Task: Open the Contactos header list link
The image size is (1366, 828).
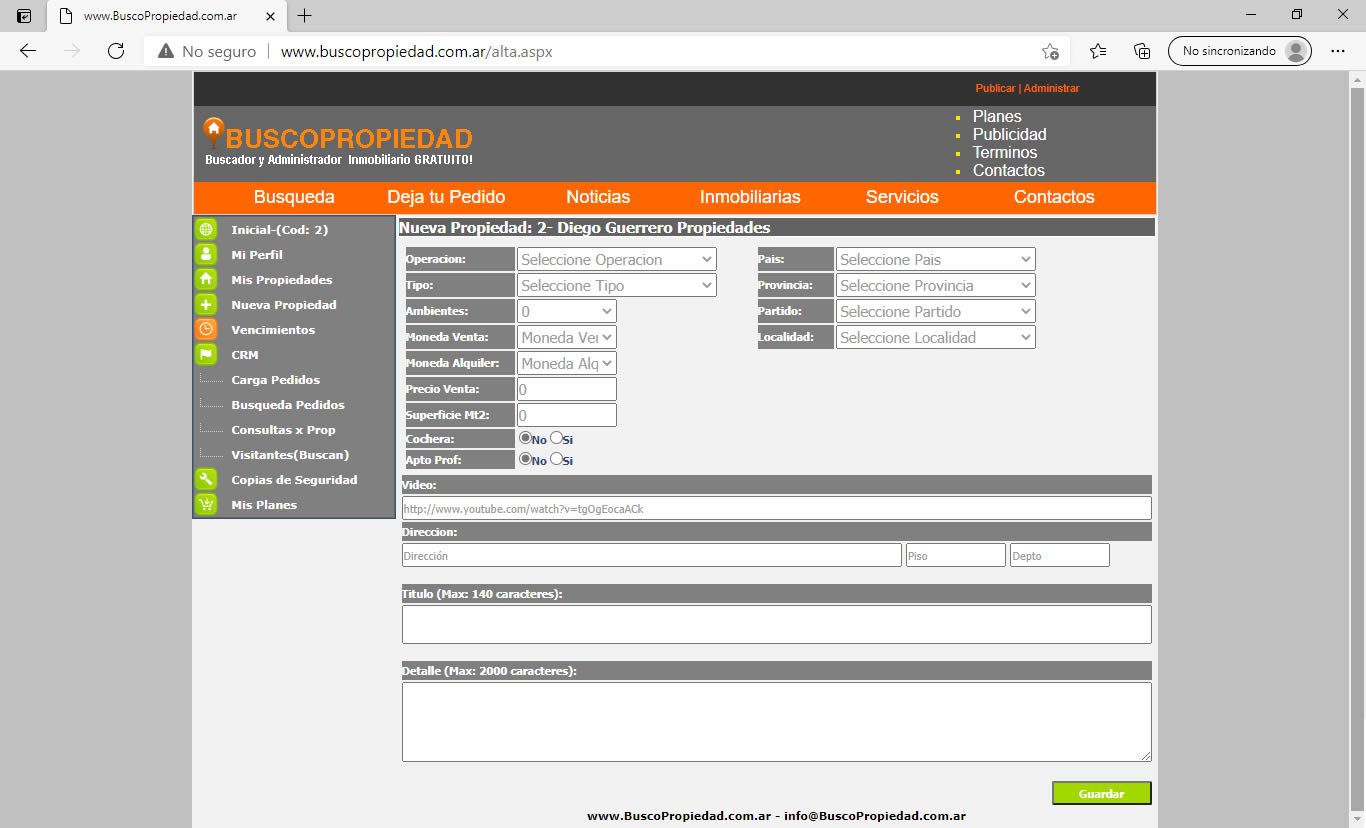Action: (1009, 170)
